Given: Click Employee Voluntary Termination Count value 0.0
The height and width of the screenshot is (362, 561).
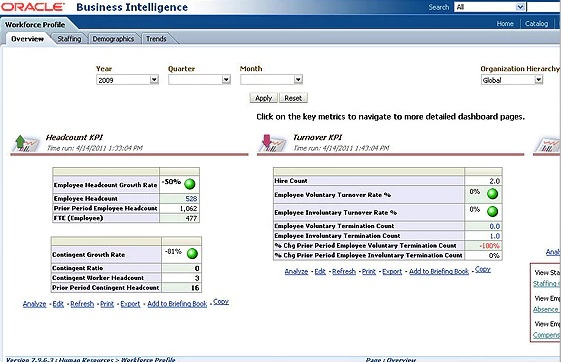Looking at the screenshot, I should click(x=494, y=226).
